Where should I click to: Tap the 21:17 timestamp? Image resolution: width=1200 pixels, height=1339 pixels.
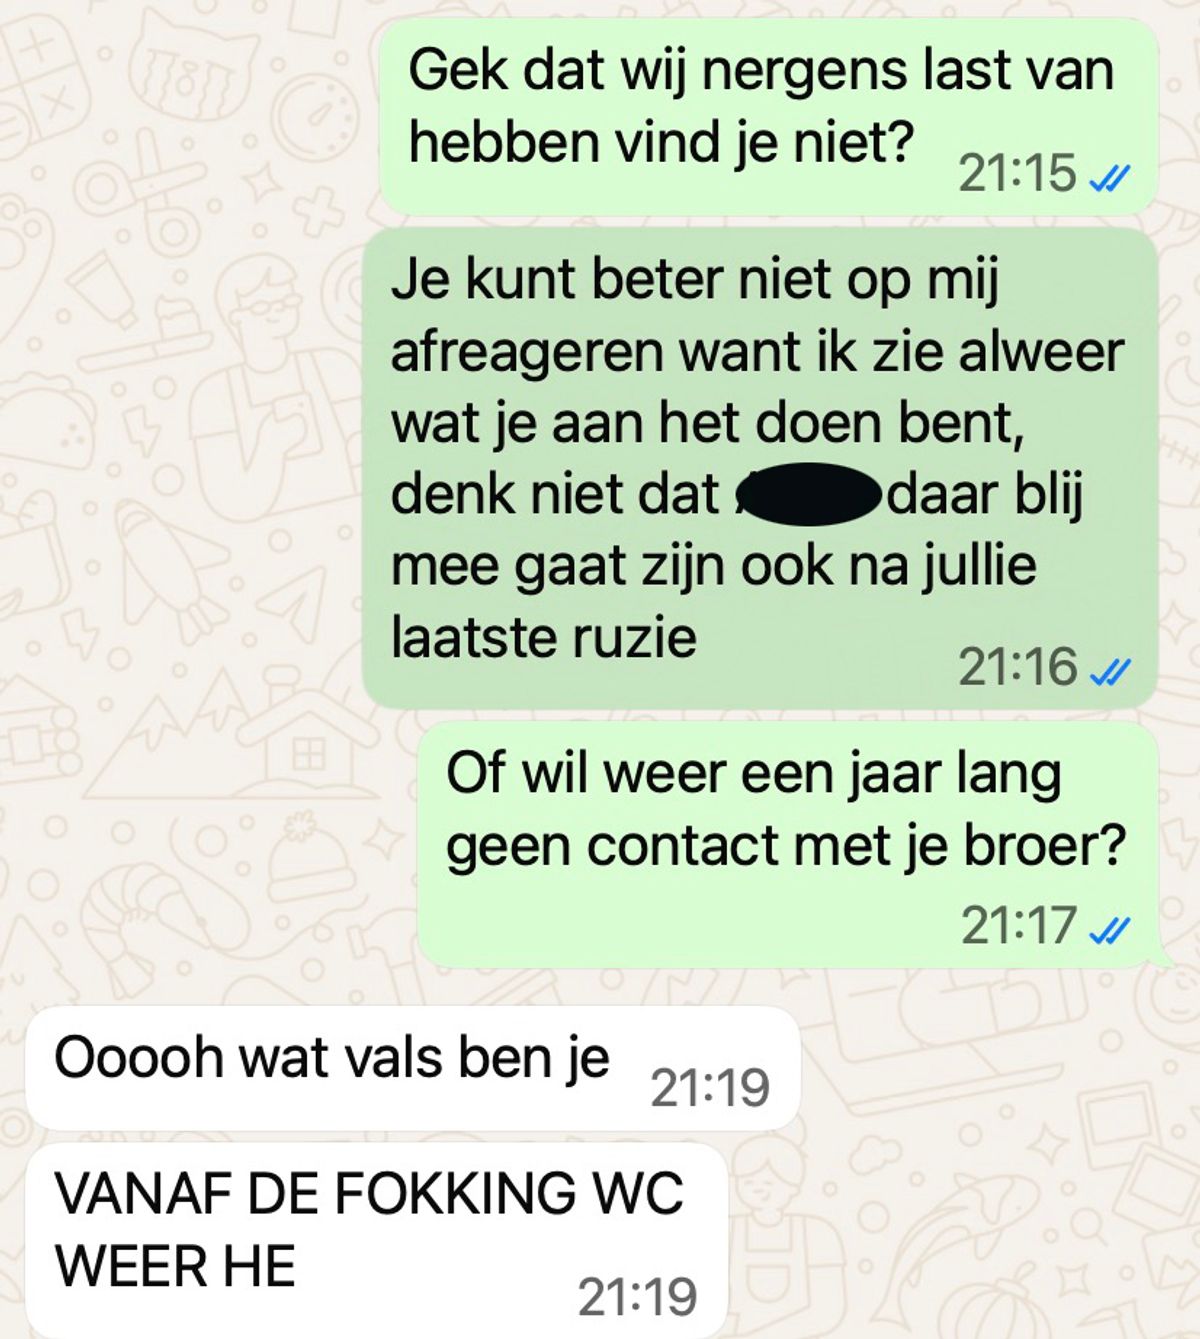pyautogui.click(x=1019, y=926)
